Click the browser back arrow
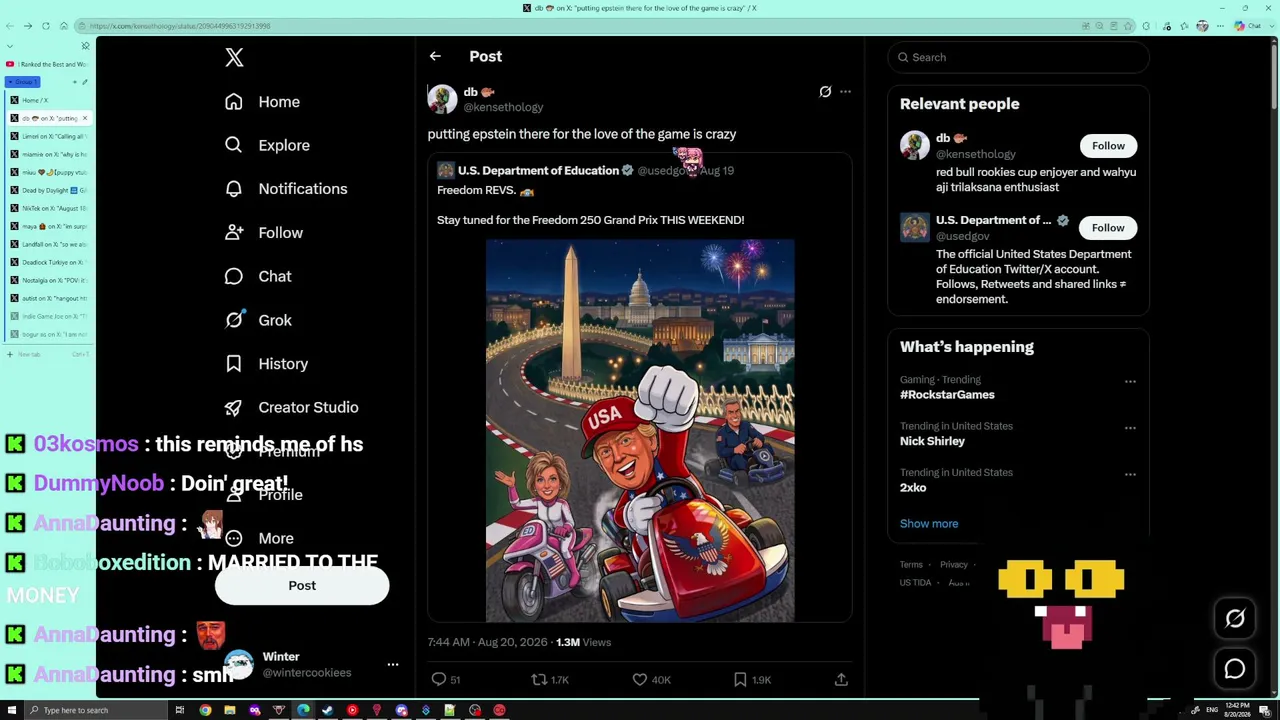1280x720 pixels. 10,26
